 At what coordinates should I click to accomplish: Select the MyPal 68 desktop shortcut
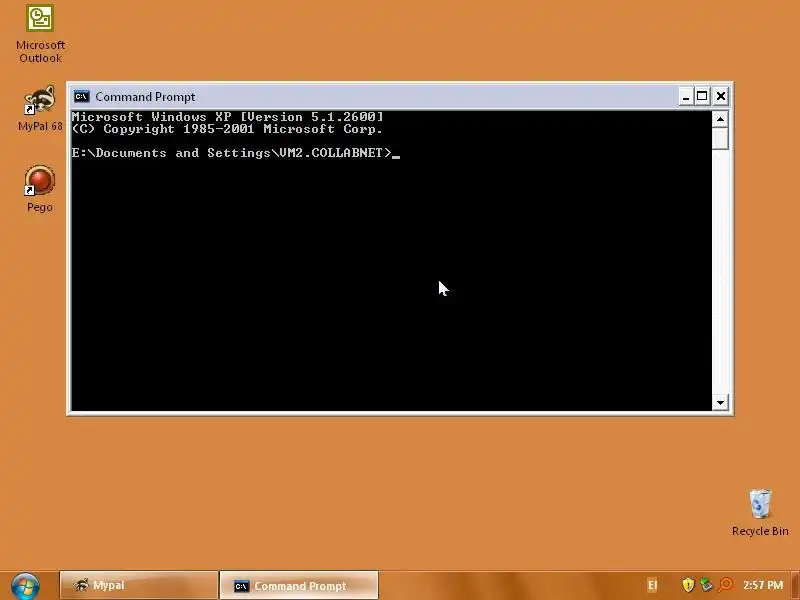[40, 109]
